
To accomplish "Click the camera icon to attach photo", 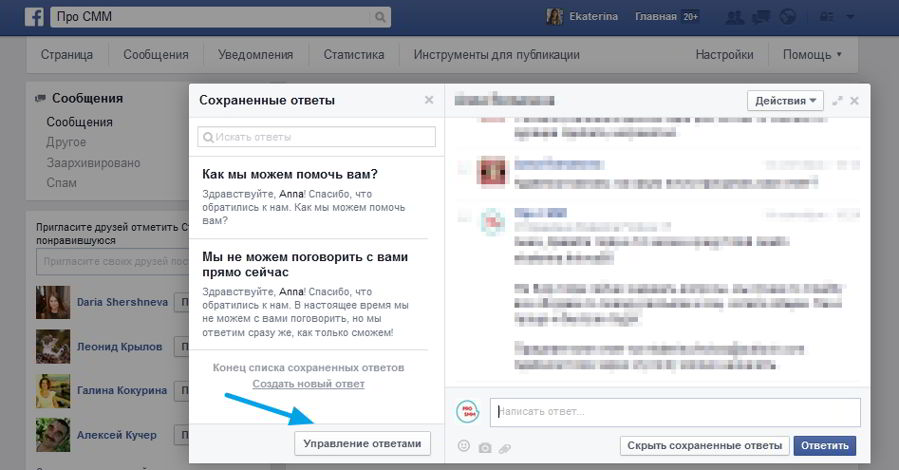I will [x=485, y=447].
